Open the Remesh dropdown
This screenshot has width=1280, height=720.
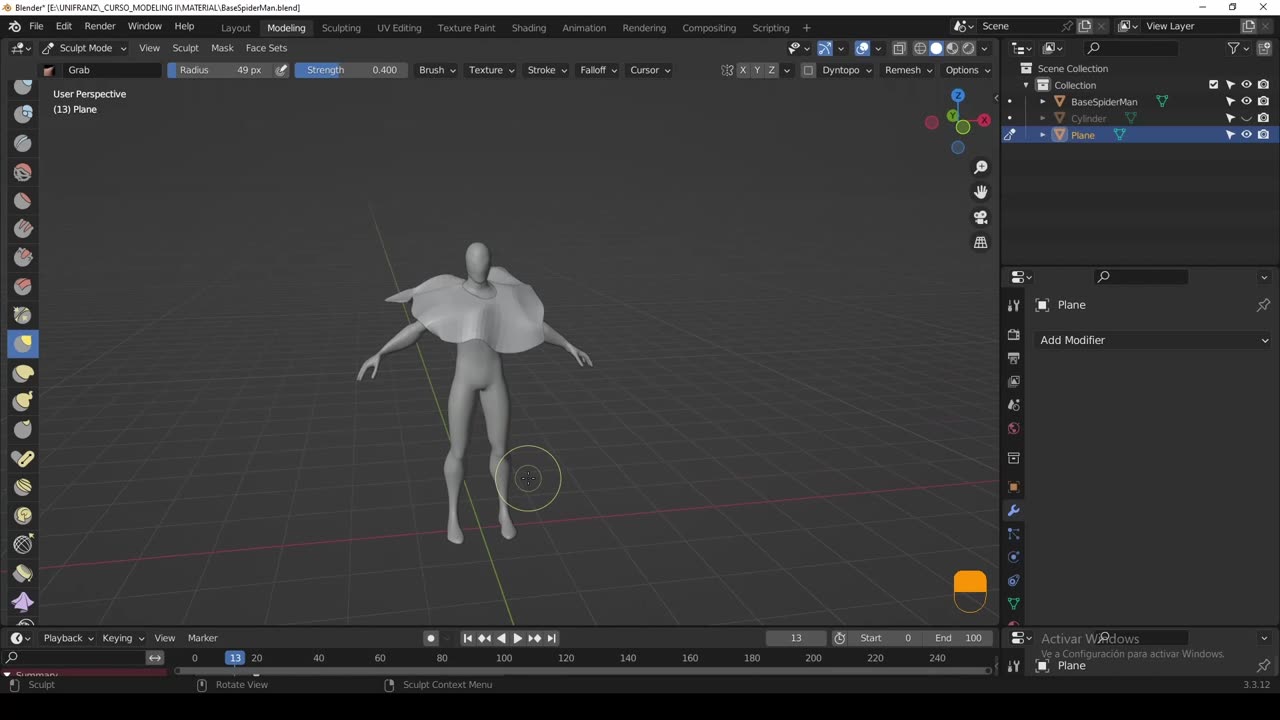pyautogui.click(x=908, y=70)
